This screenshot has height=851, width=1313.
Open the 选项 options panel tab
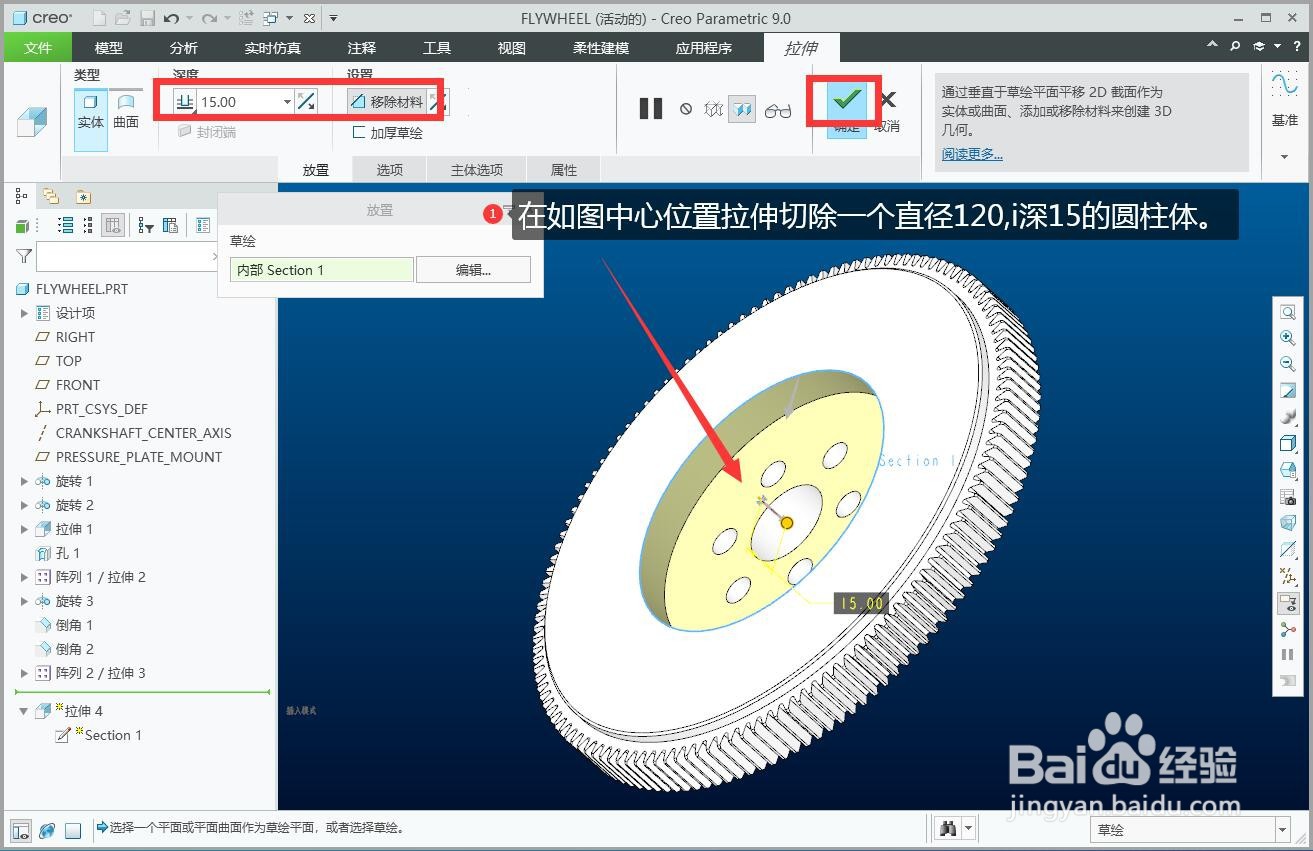(390, 169)
